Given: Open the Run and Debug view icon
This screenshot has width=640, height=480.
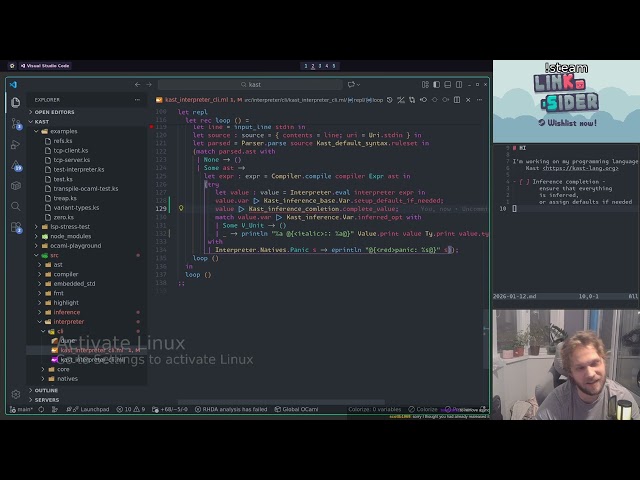Looking at the screenshot, I should tap(16, 144).
